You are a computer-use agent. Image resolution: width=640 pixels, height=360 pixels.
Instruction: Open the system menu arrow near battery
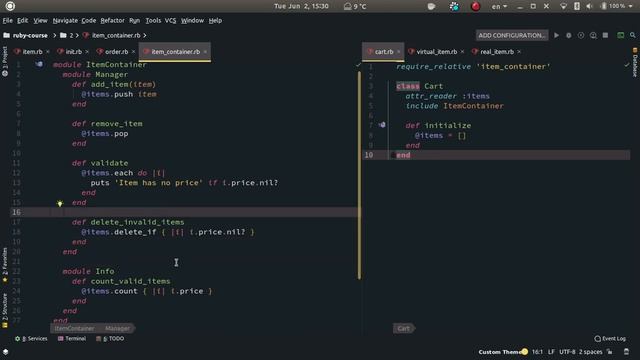click(x=631, y=6)
